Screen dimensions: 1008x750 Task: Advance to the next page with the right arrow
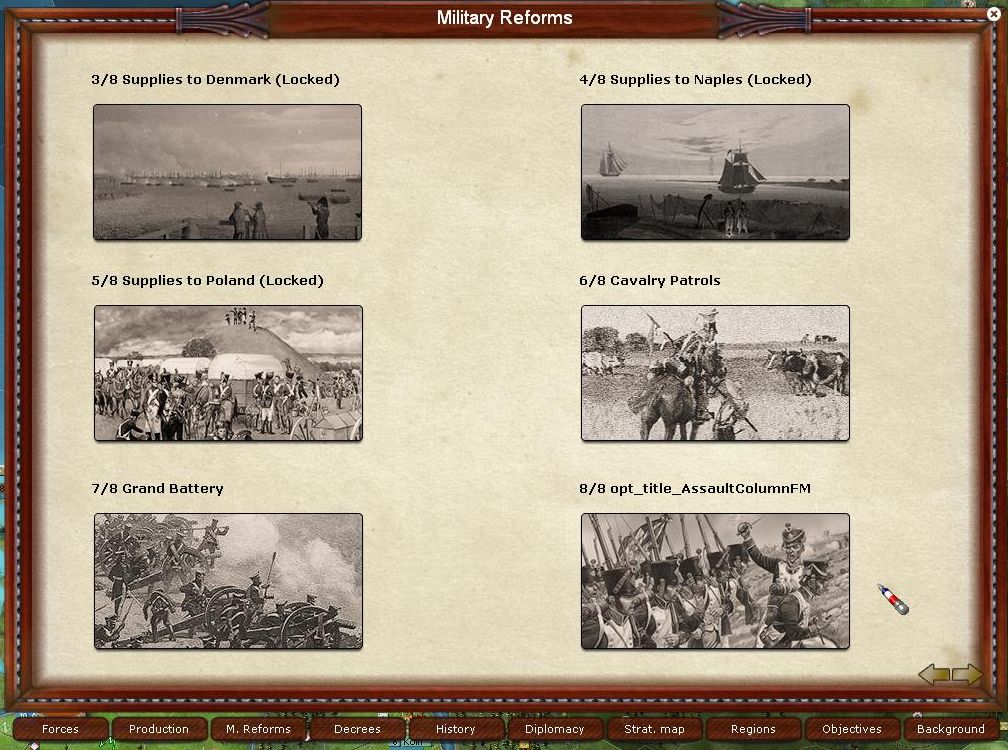967,675
